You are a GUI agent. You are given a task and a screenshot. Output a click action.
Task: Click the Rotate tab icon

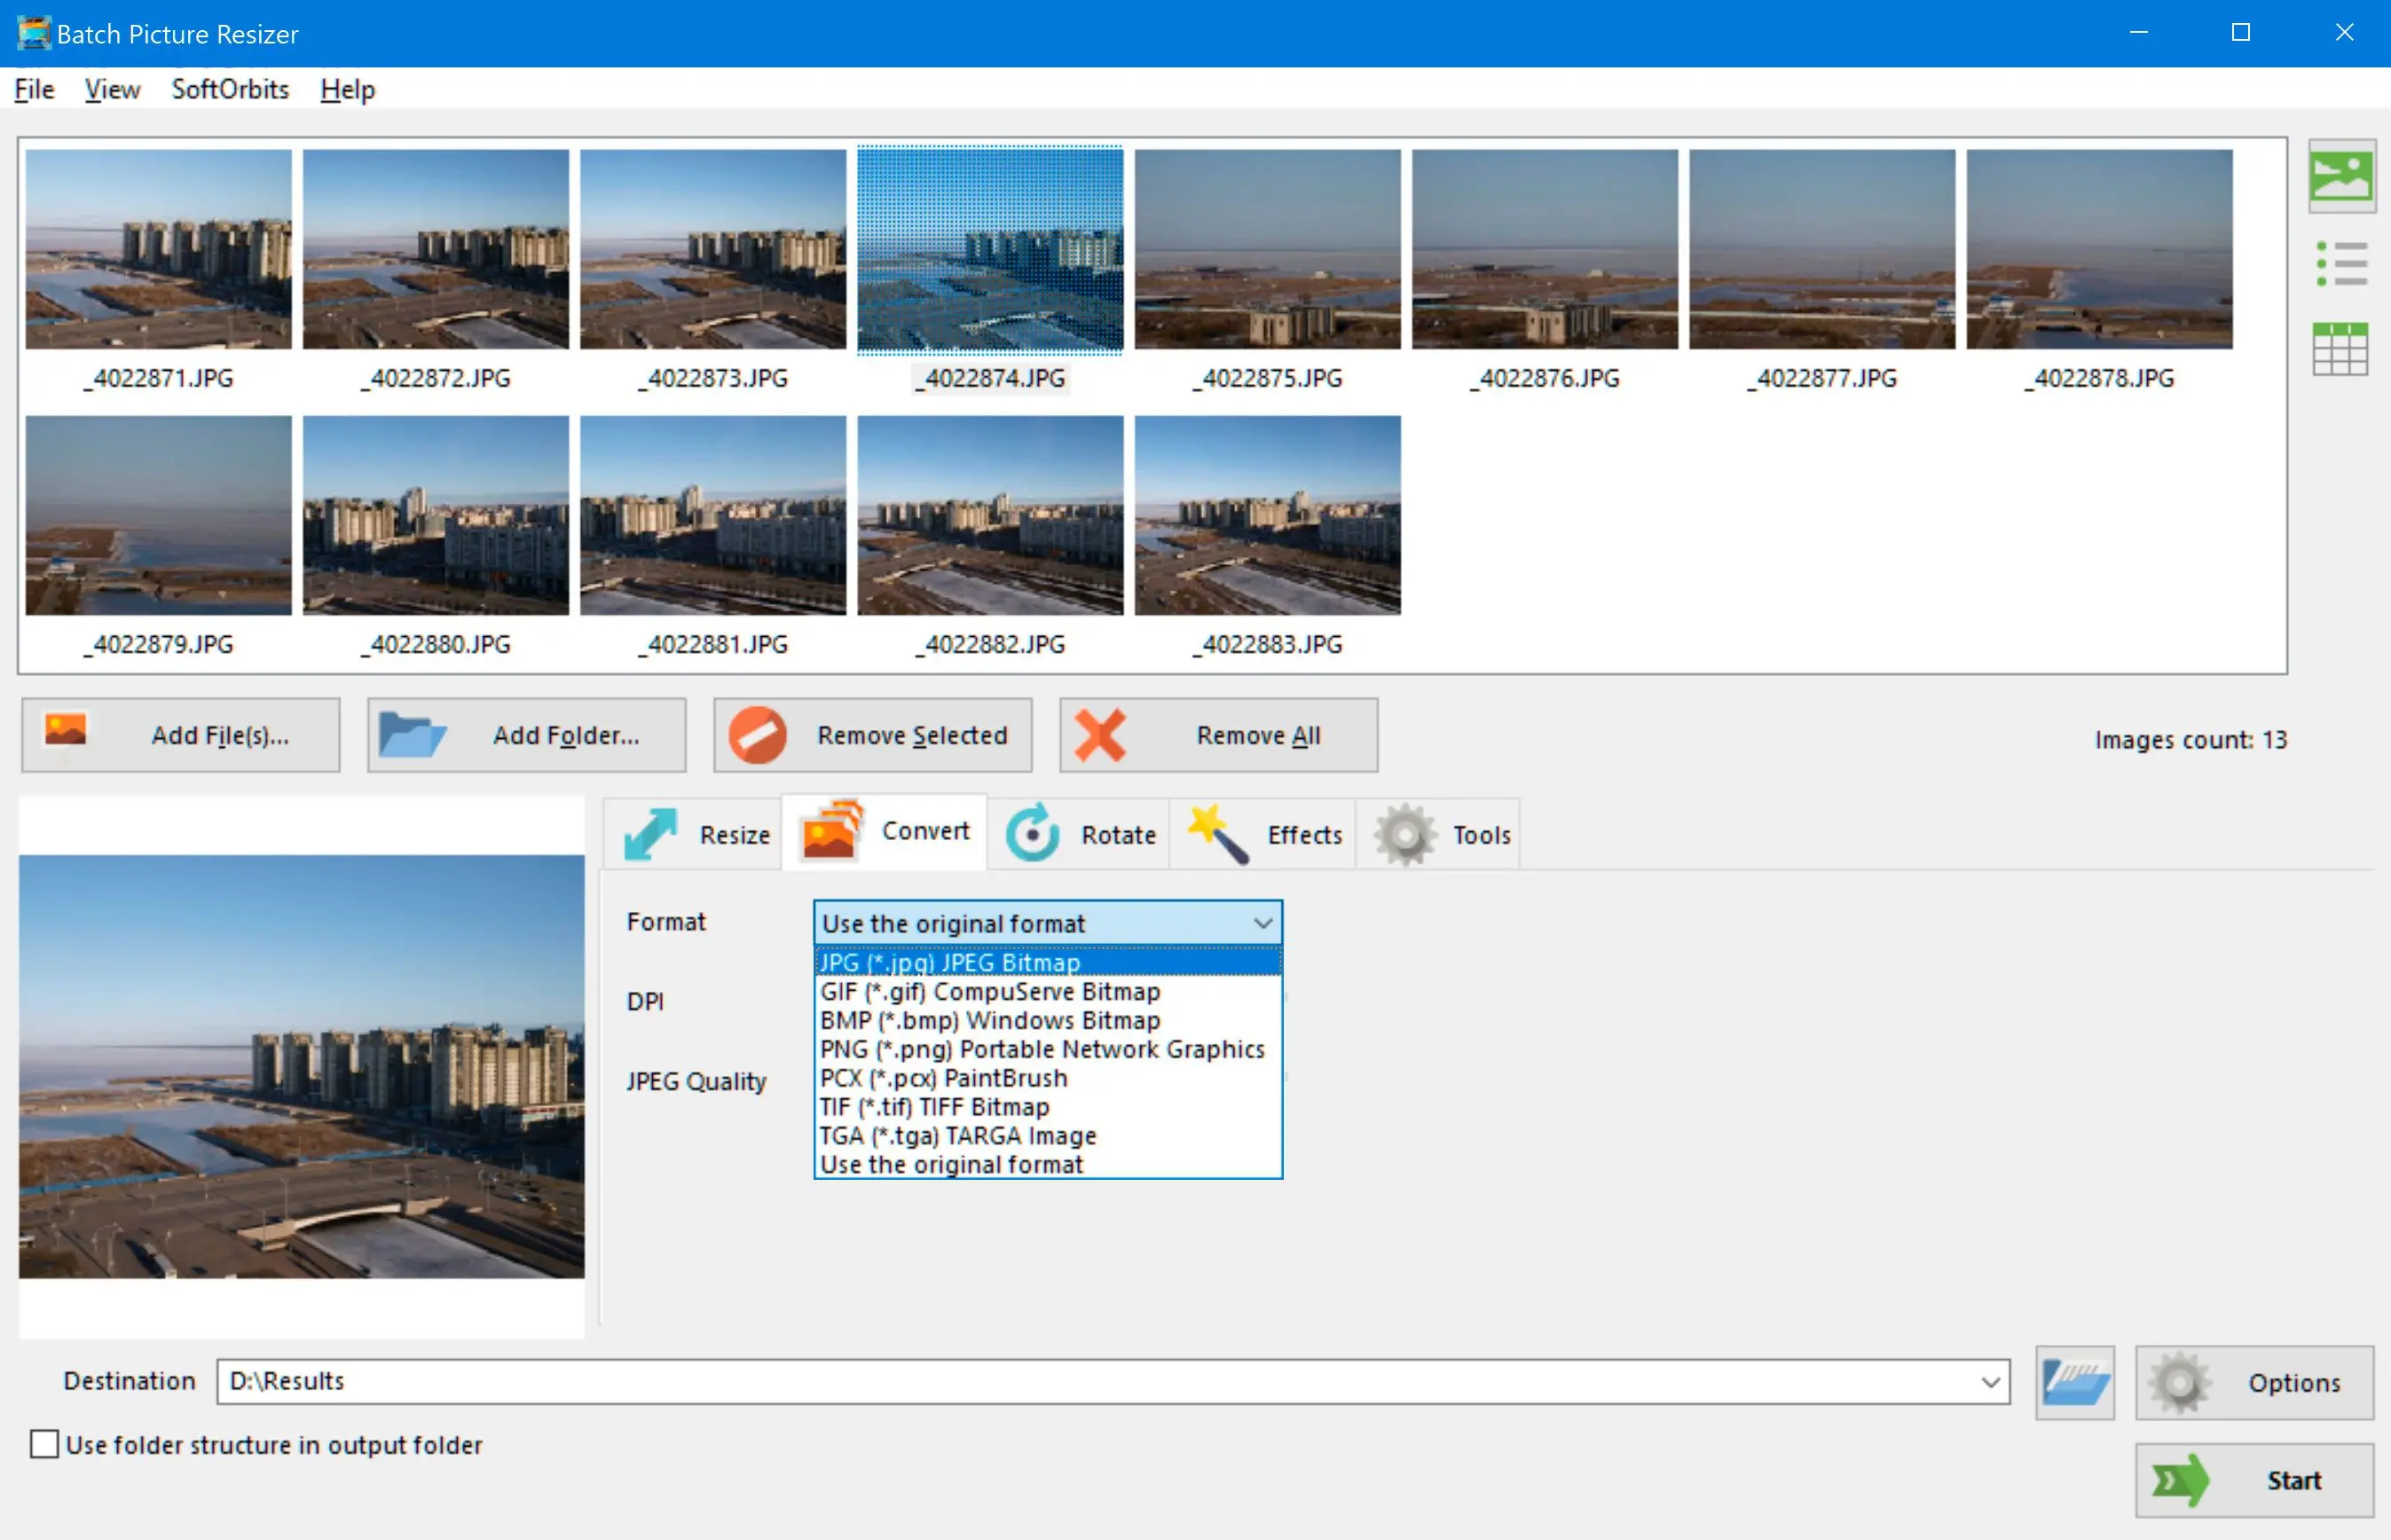click(x=1030, y=835)
